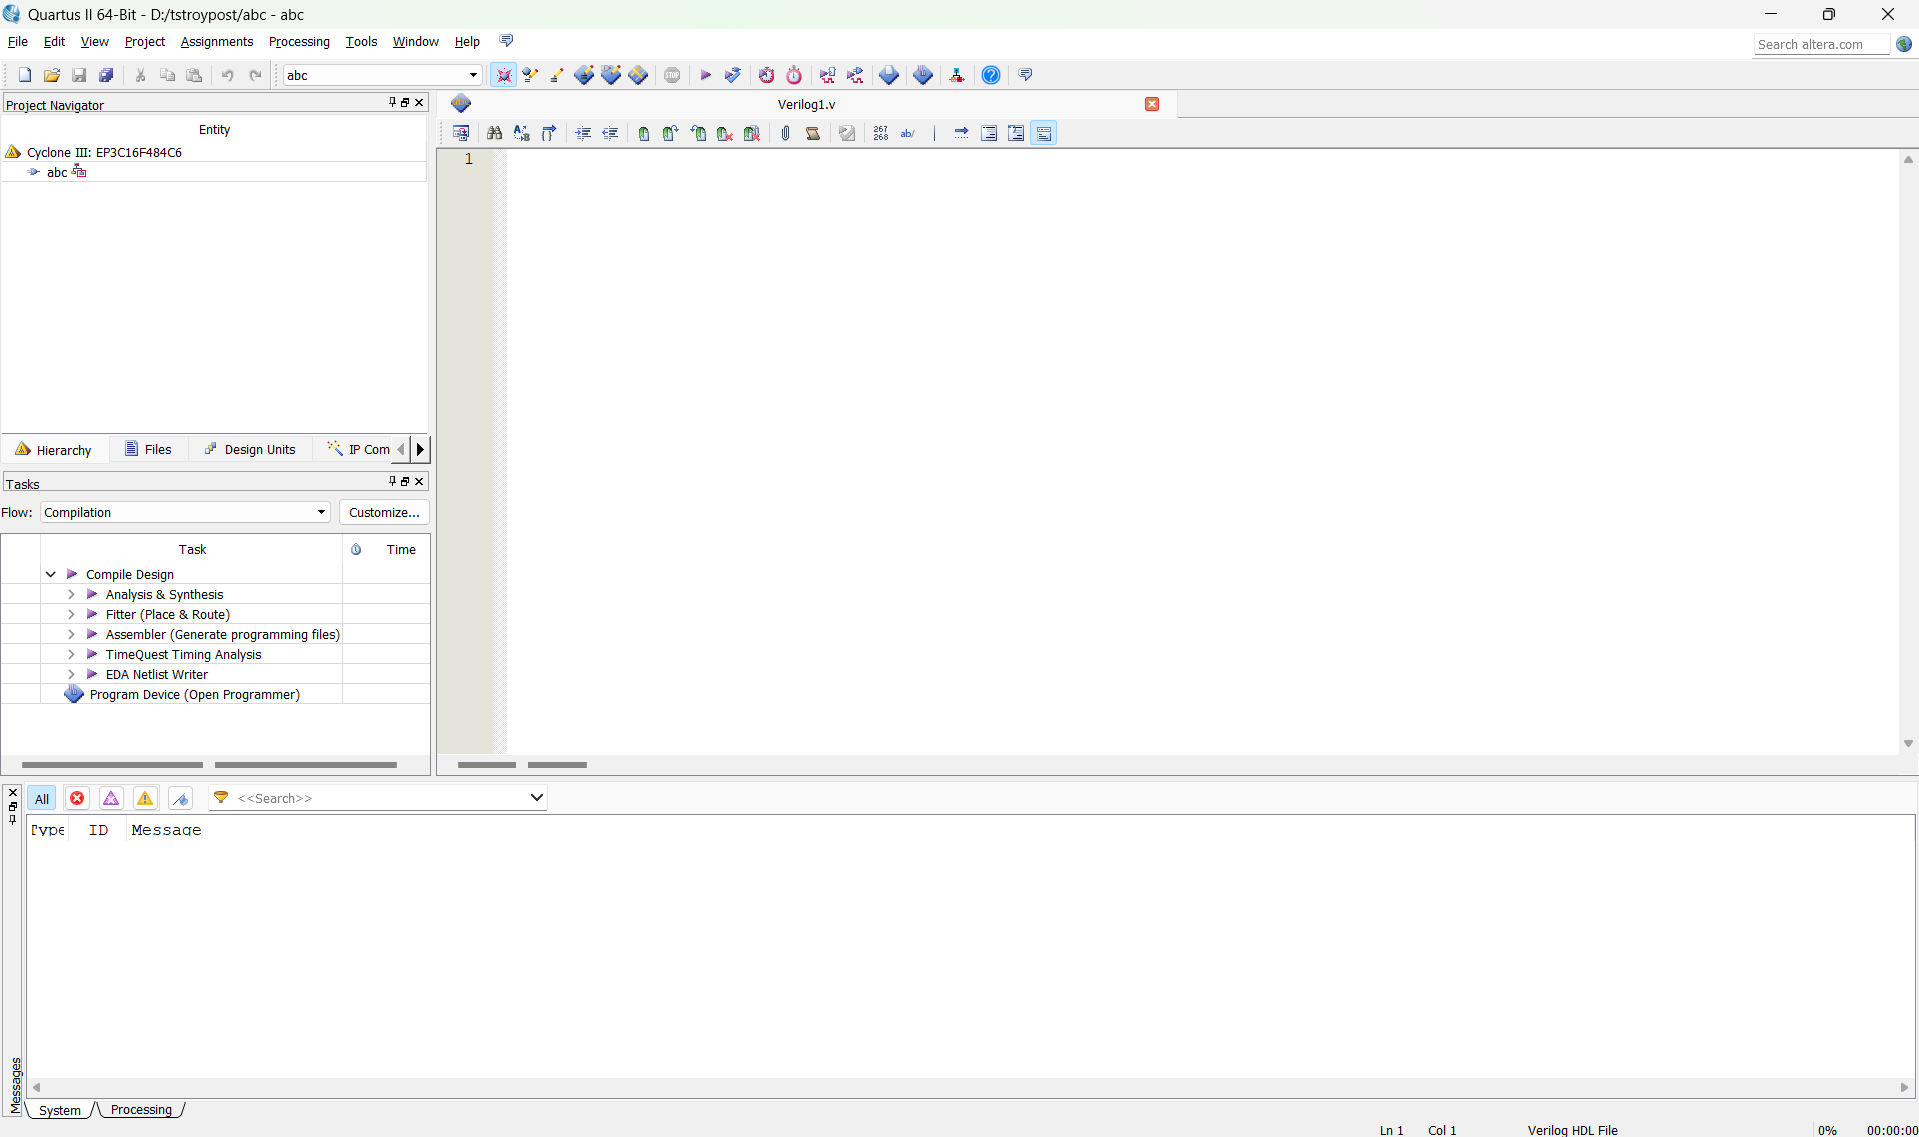Select abc entity in hierarchy

point(57,172)
